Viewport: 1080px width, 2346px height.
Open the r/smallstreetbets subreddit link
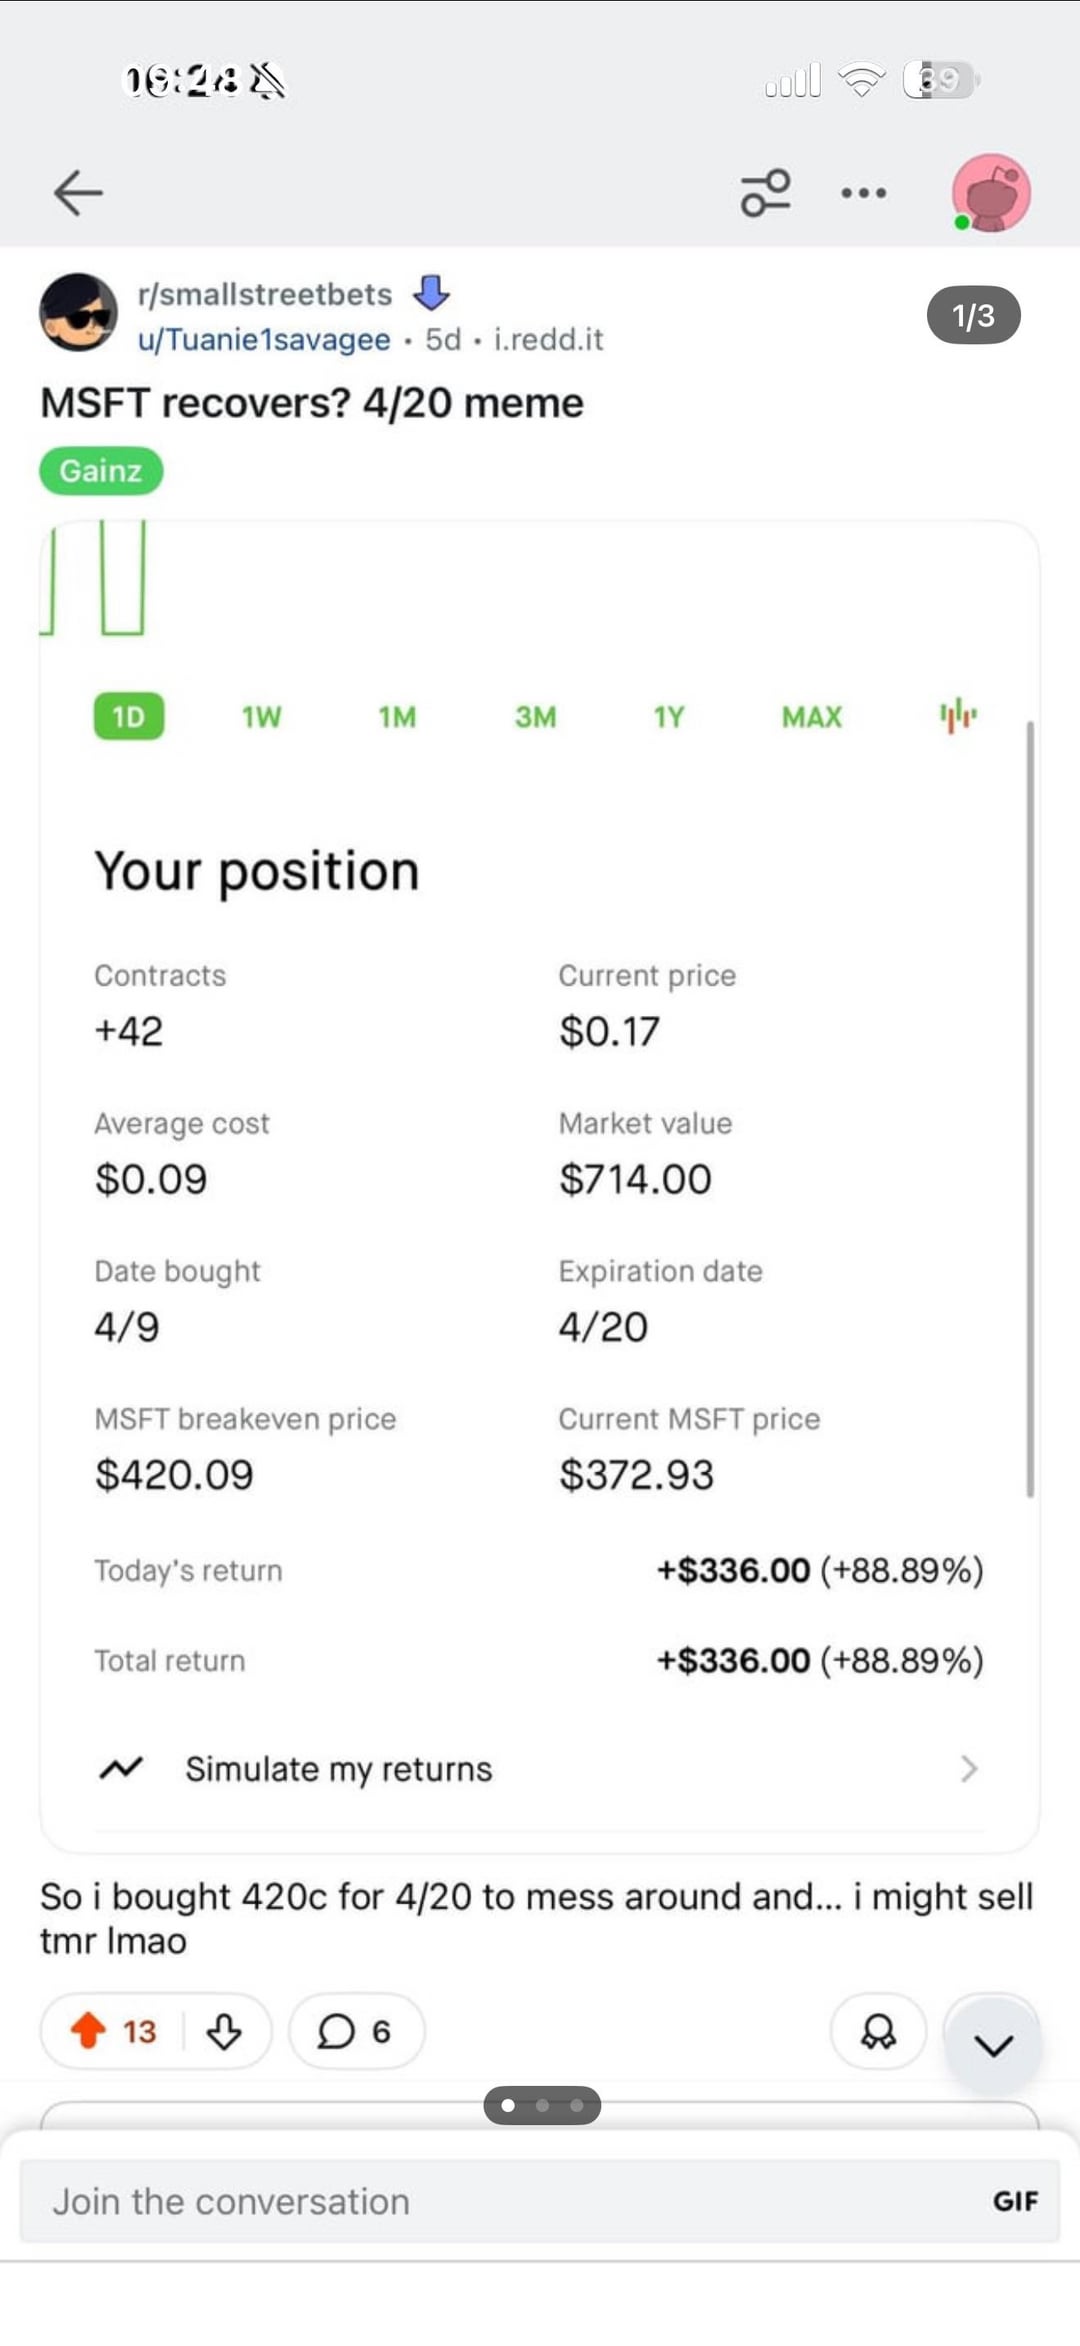pyautogui.click(x=265, y=294)
